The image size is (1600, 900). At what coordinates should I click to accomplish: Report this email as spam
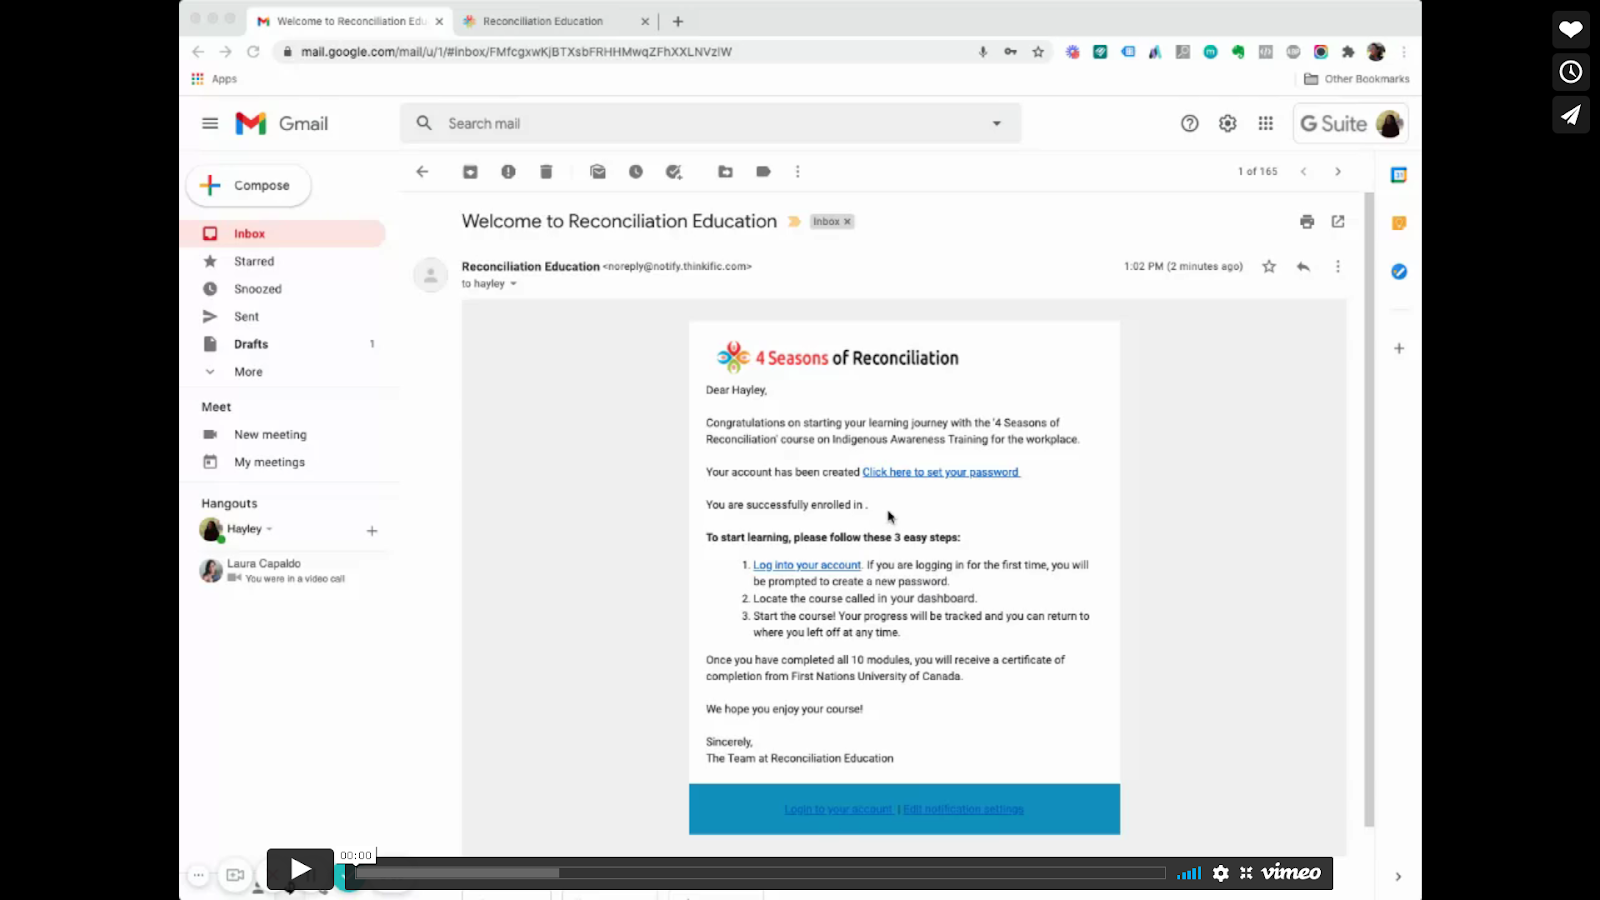pyautogui.click(x=508, y=172)
